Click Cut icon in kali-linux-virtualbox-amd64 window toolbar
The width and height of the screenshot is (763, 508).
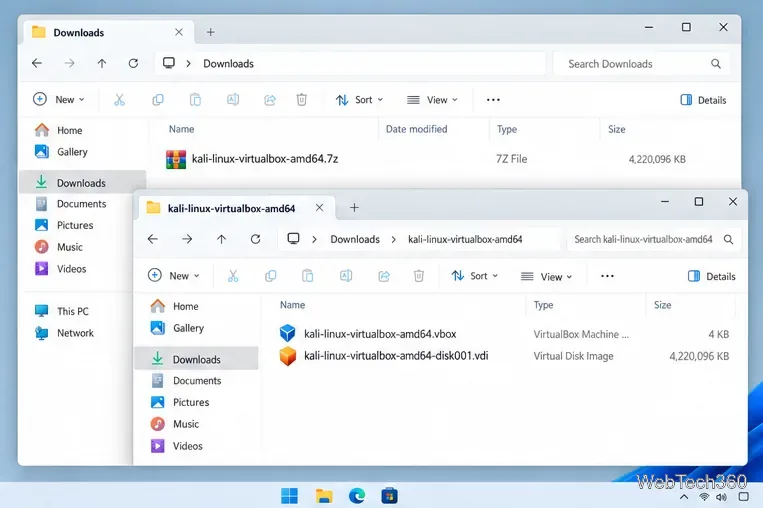[233, 276]
